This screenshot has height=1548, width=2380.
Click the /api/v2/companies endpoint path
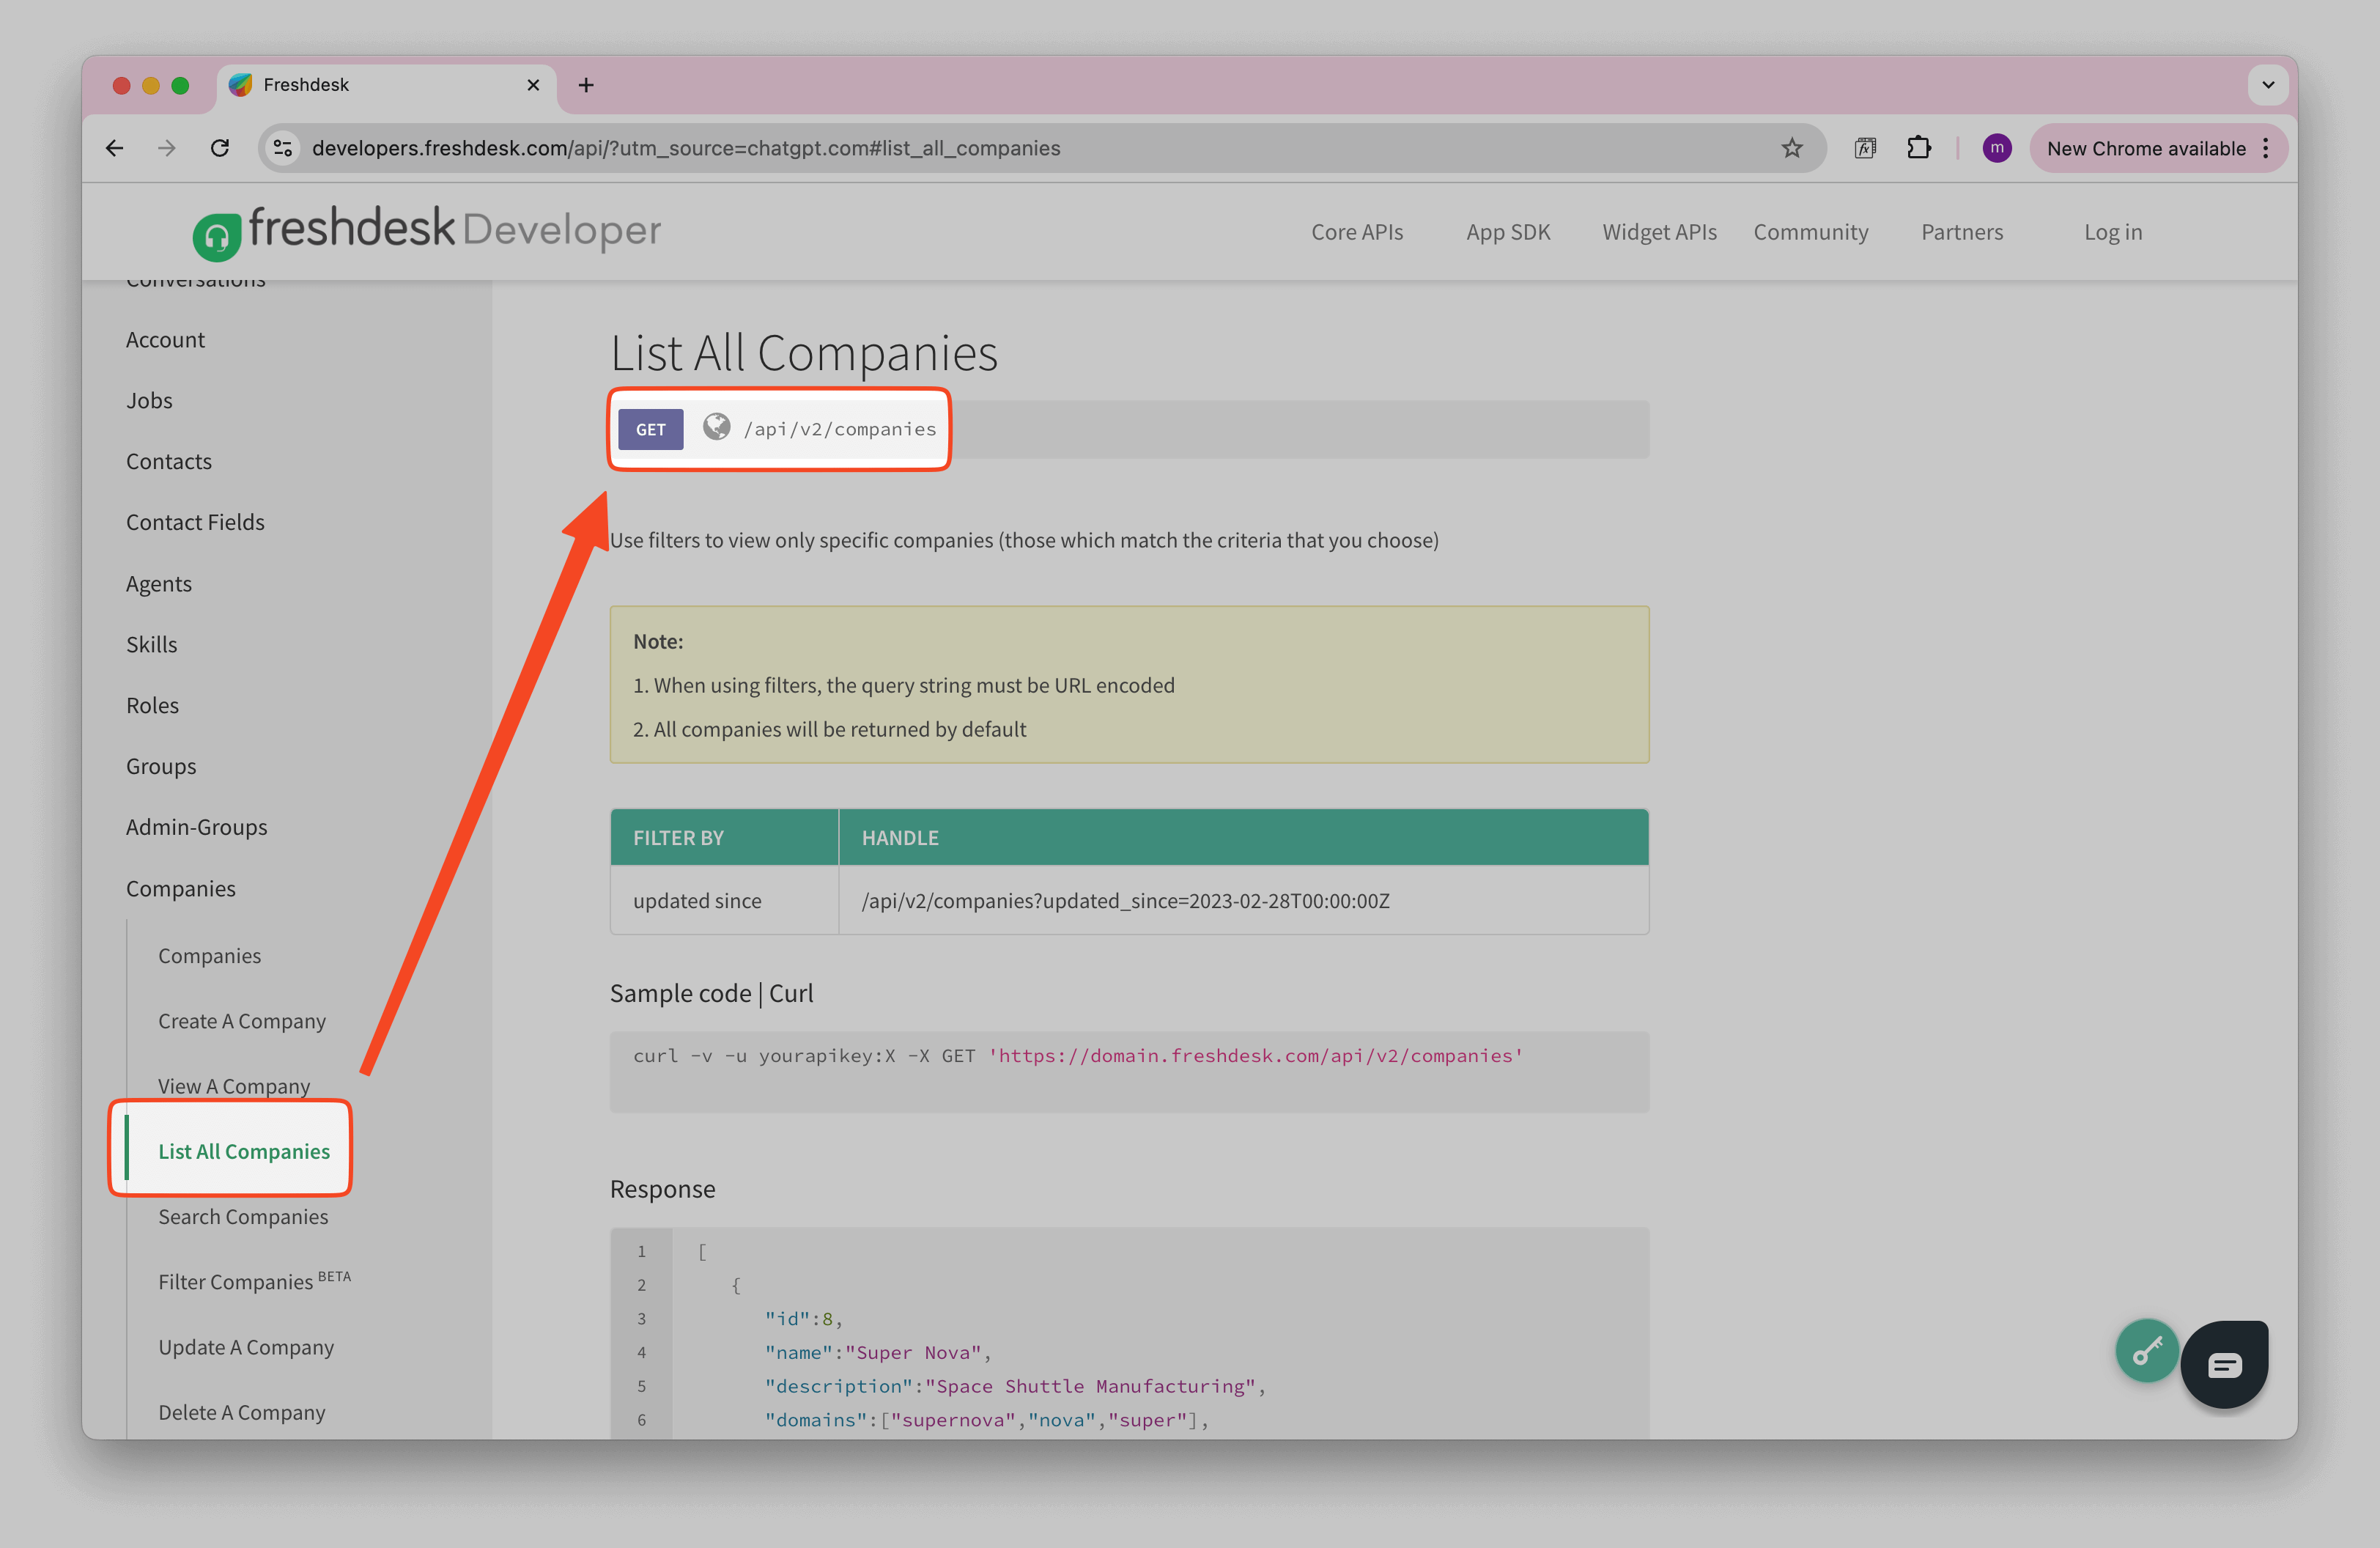click(840, 429)
